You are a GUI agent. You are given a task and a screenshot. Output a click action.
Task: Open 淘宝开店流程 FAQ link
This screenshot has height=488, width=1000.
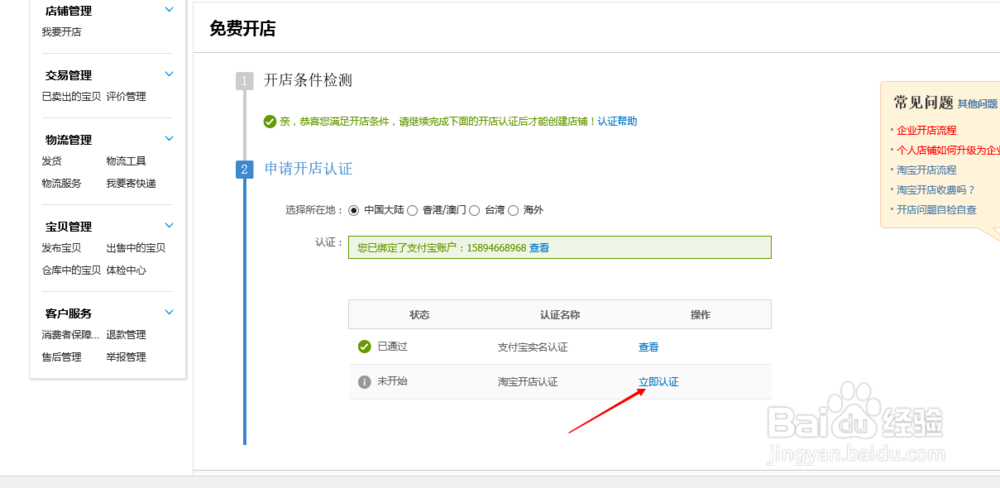[927, 170]
